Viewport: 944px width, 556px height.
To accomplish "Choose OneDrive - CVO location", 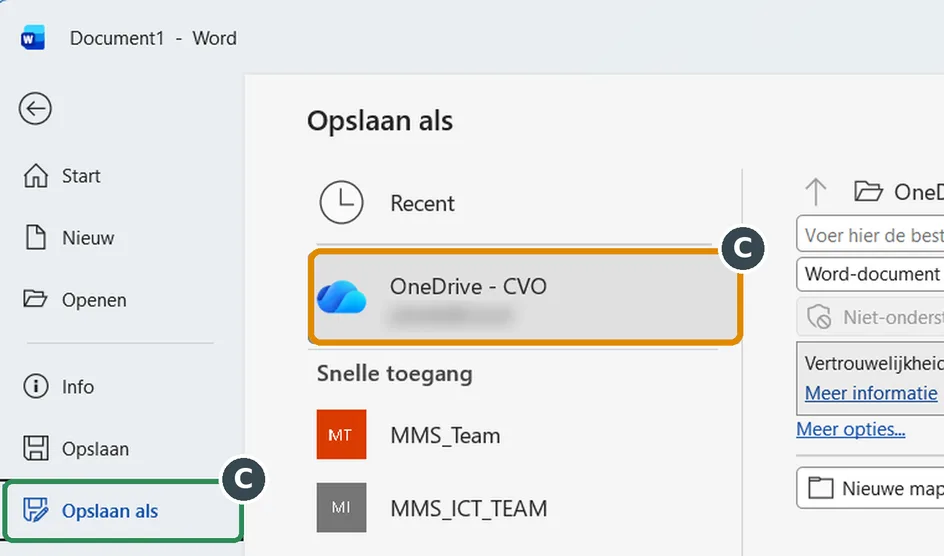I will [525, 297].
